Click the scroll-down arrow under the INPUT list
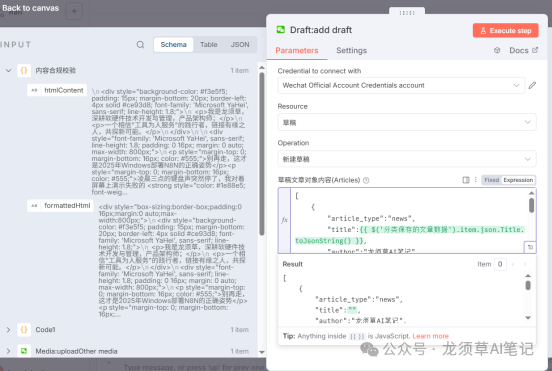Viewport: 552px width, 371px height. click(262, 352)
